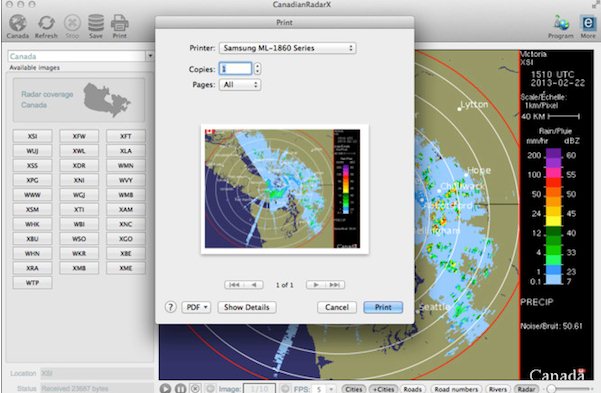Cancel the print dialog
This screenshot has height=393, width=601.
337,307
